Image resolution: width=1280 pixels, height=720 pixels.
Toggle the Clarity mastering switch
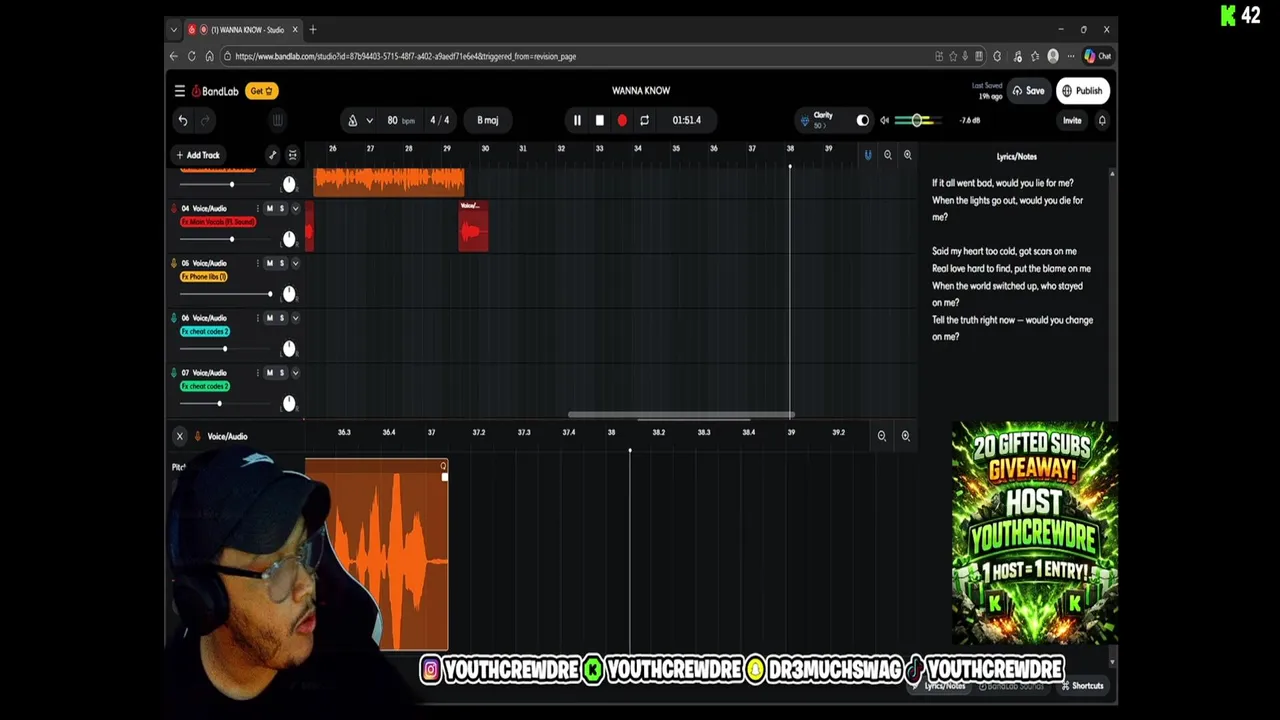tap(863, 120)
